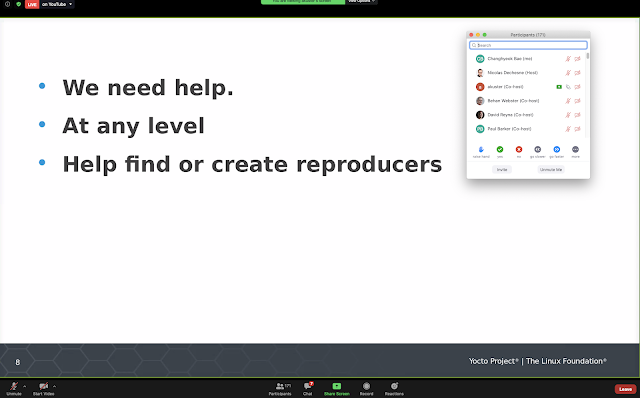Click the 'At any level' slide bullet text

133,126
